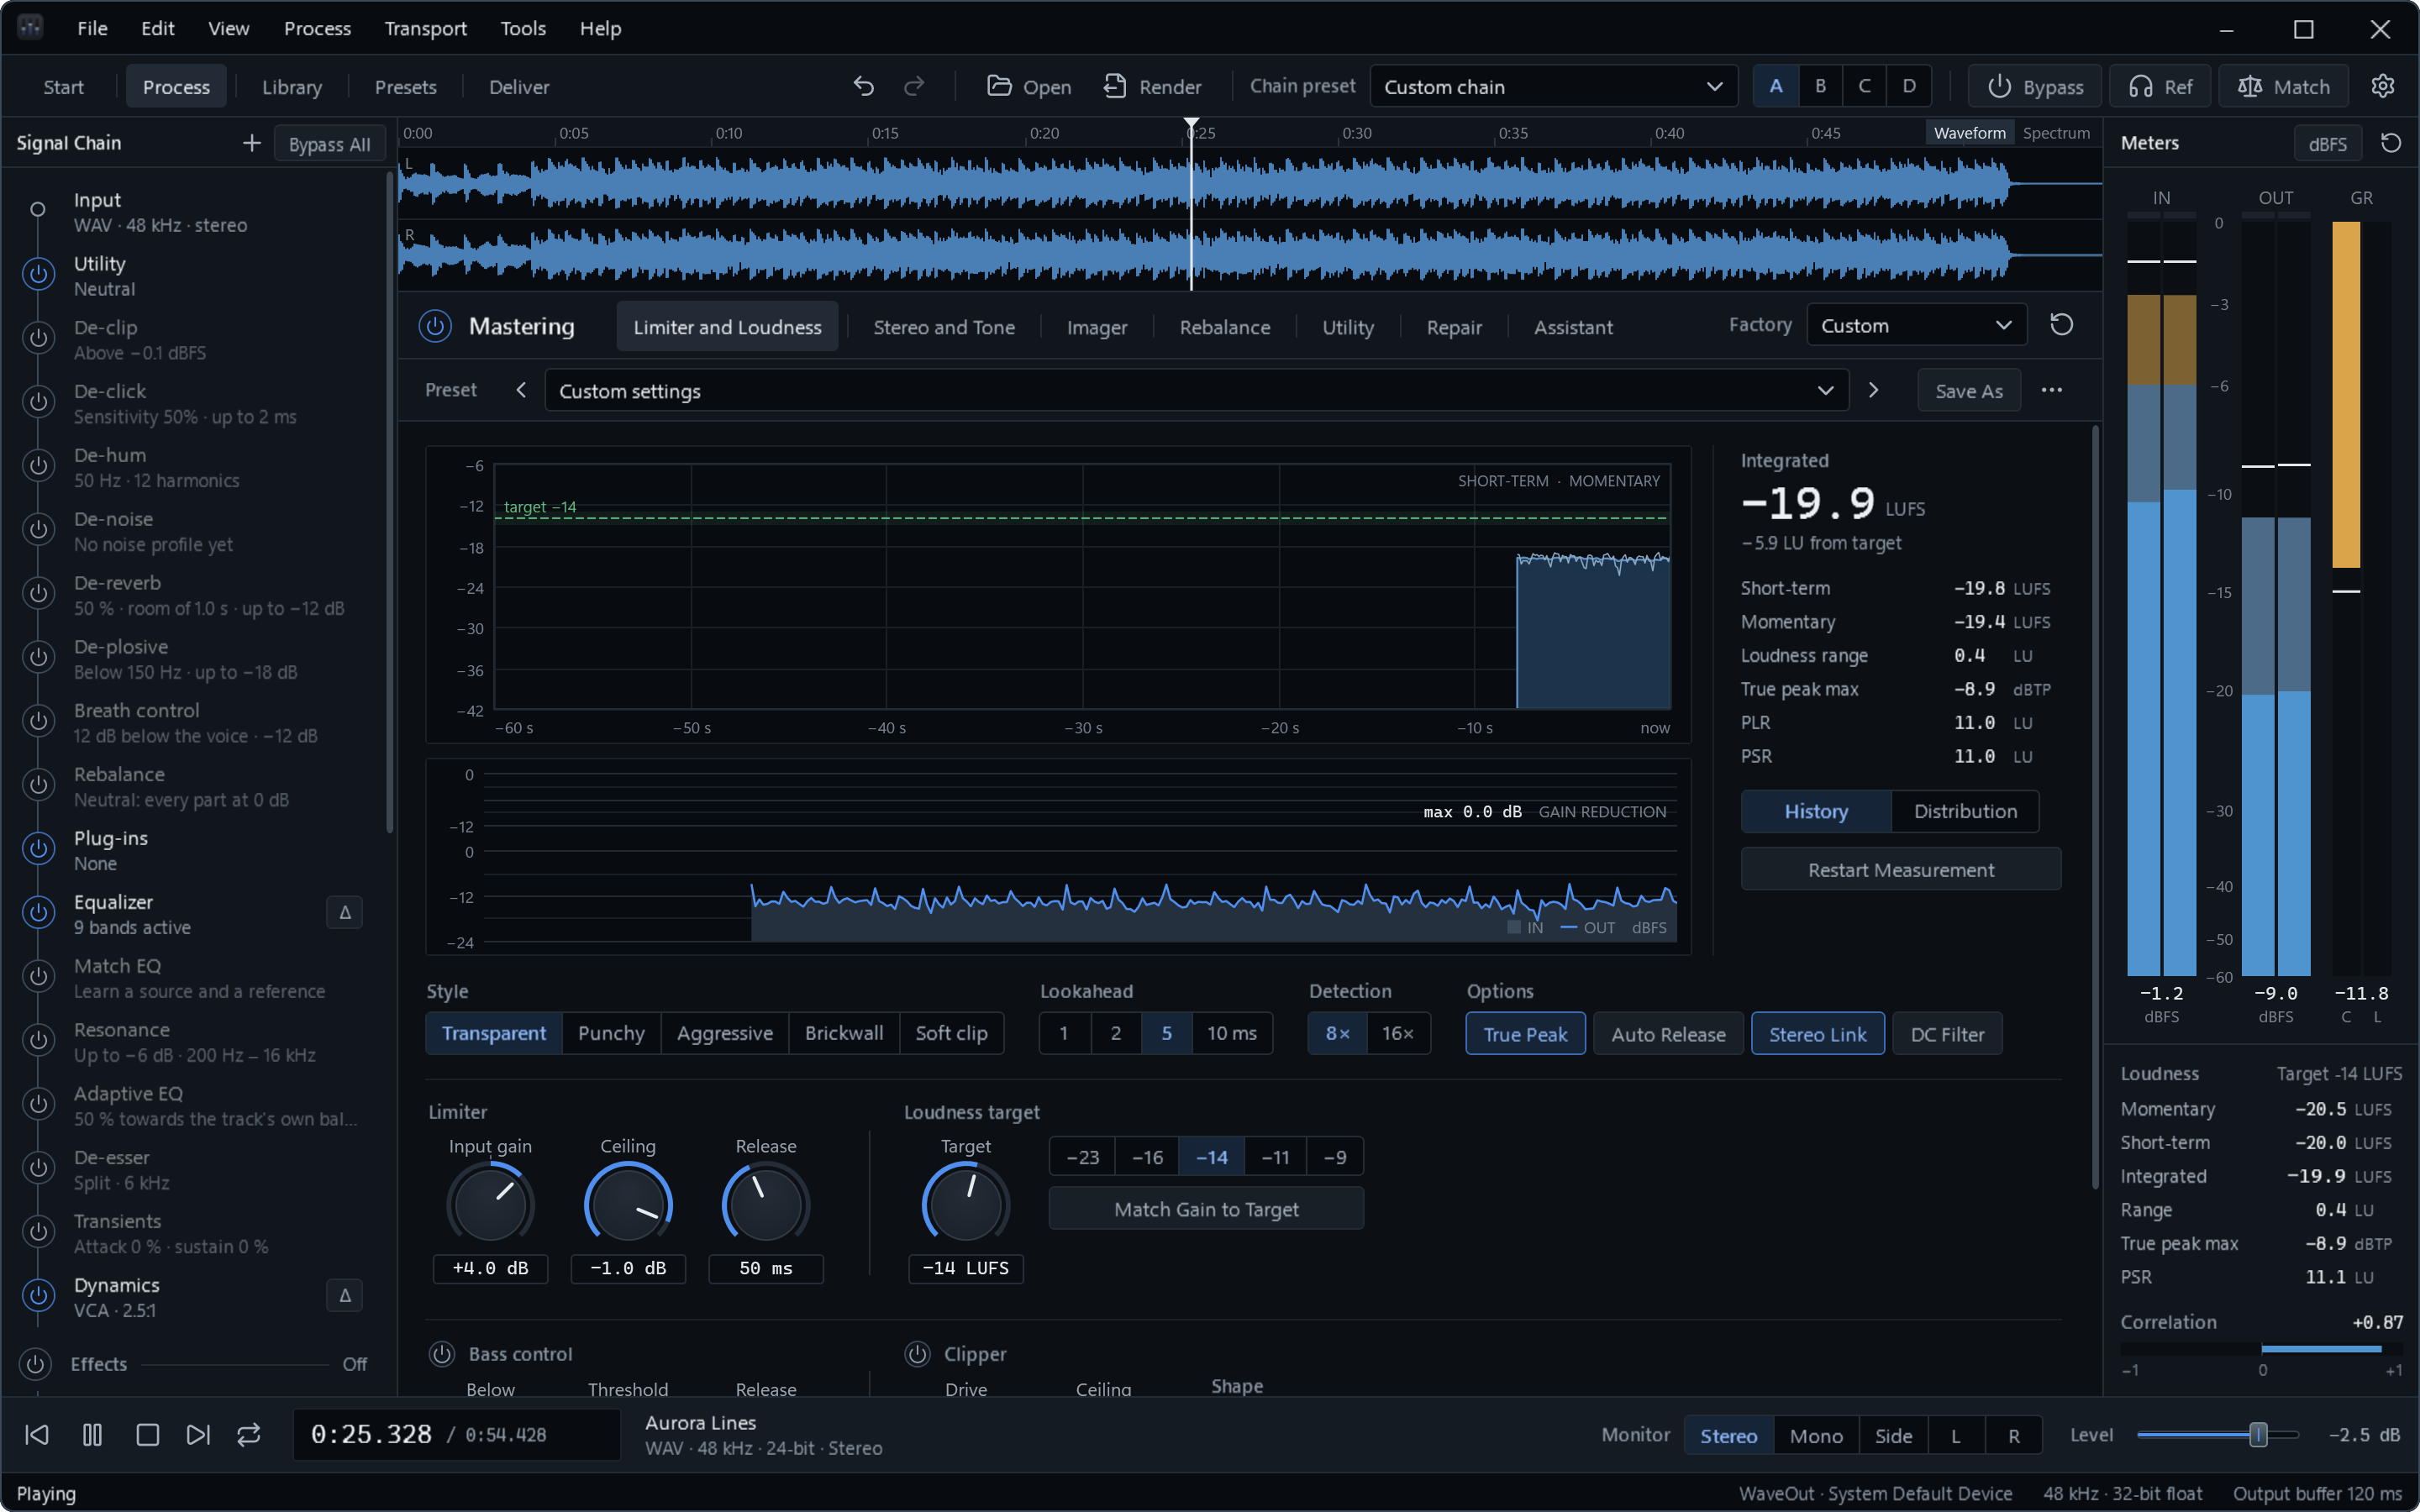The image size is (2420, 1512).
Task: Pause playback
Action: click(92, 1435)
